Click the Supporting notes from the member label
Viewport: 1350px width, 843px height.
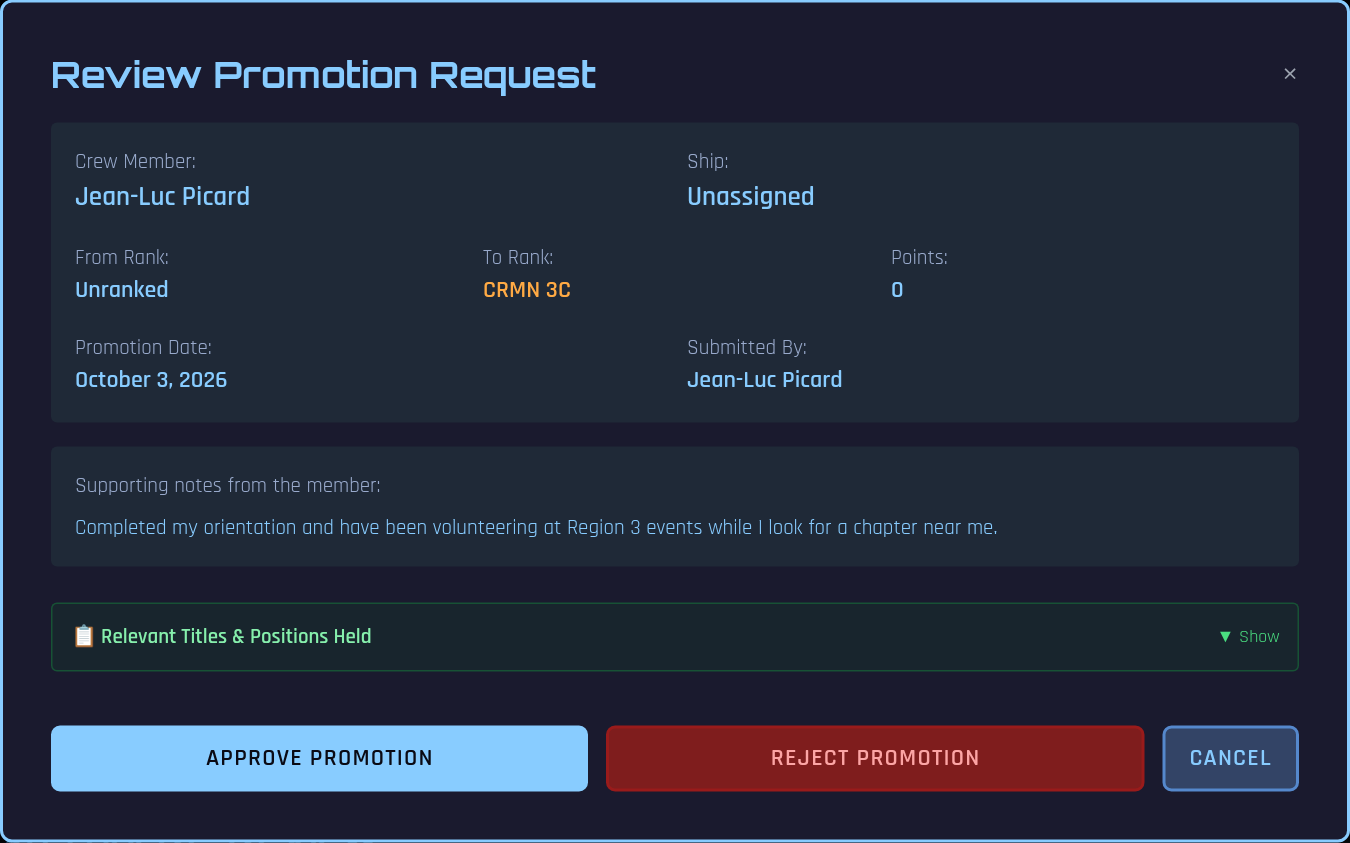coord(228,486)
